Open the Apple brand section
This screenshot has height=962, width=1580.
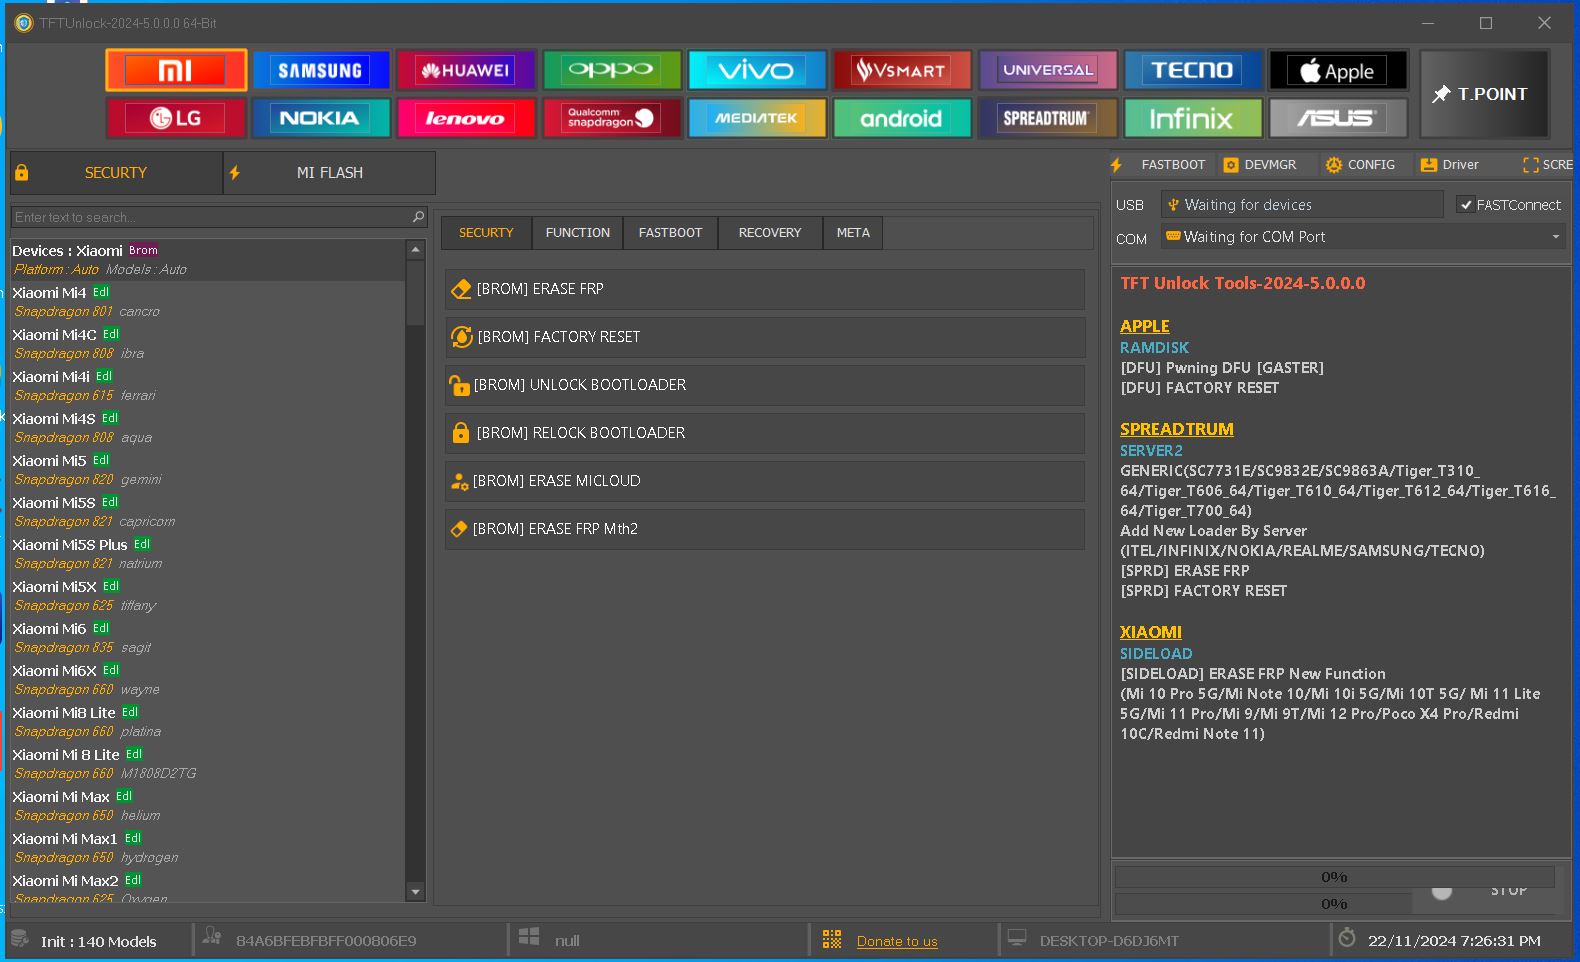click(1338, 70)
